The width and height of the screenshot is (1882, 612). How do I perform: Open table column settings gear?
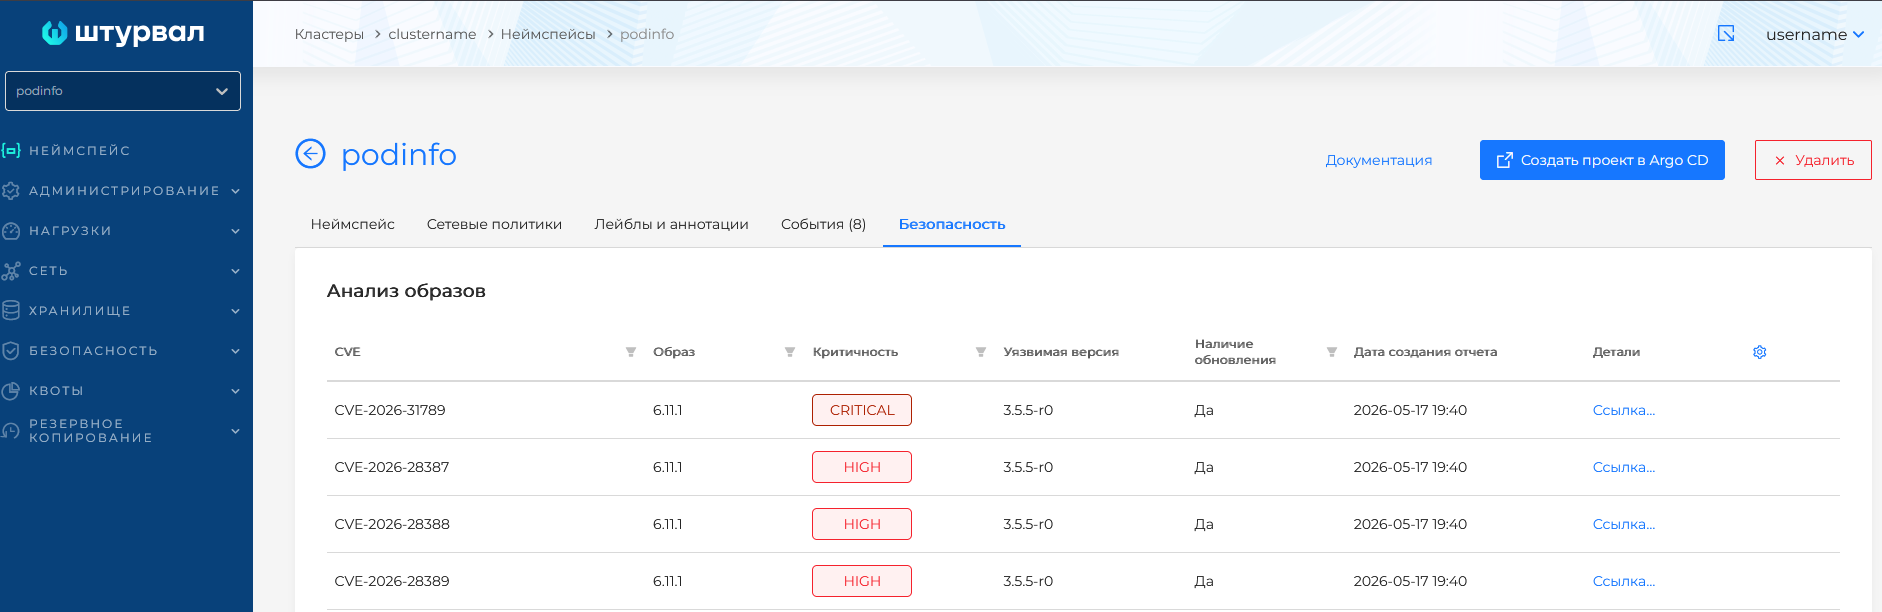pos(1760,352)
